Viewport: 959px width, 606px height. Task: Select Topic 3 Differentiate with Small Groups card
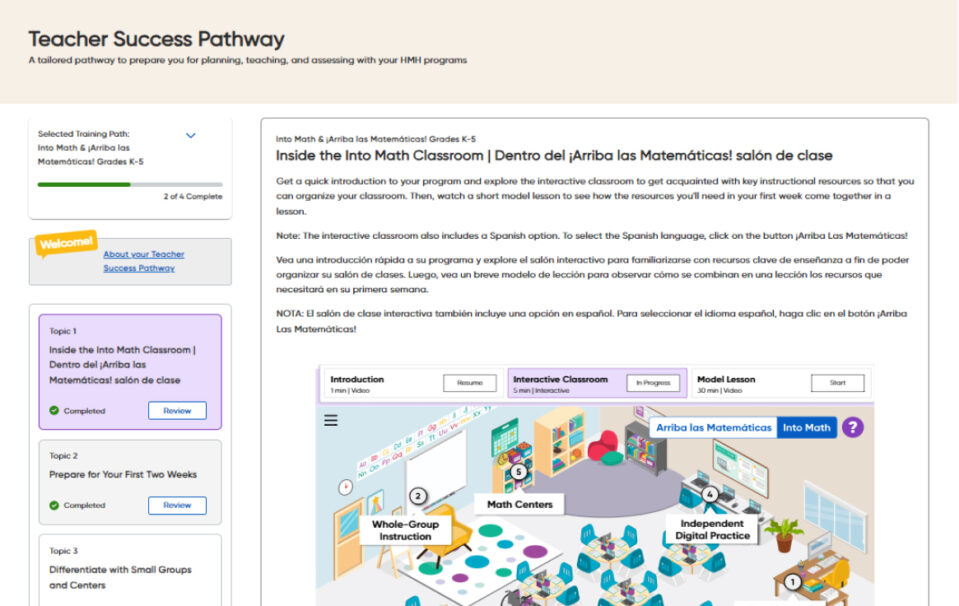point(130,571)
